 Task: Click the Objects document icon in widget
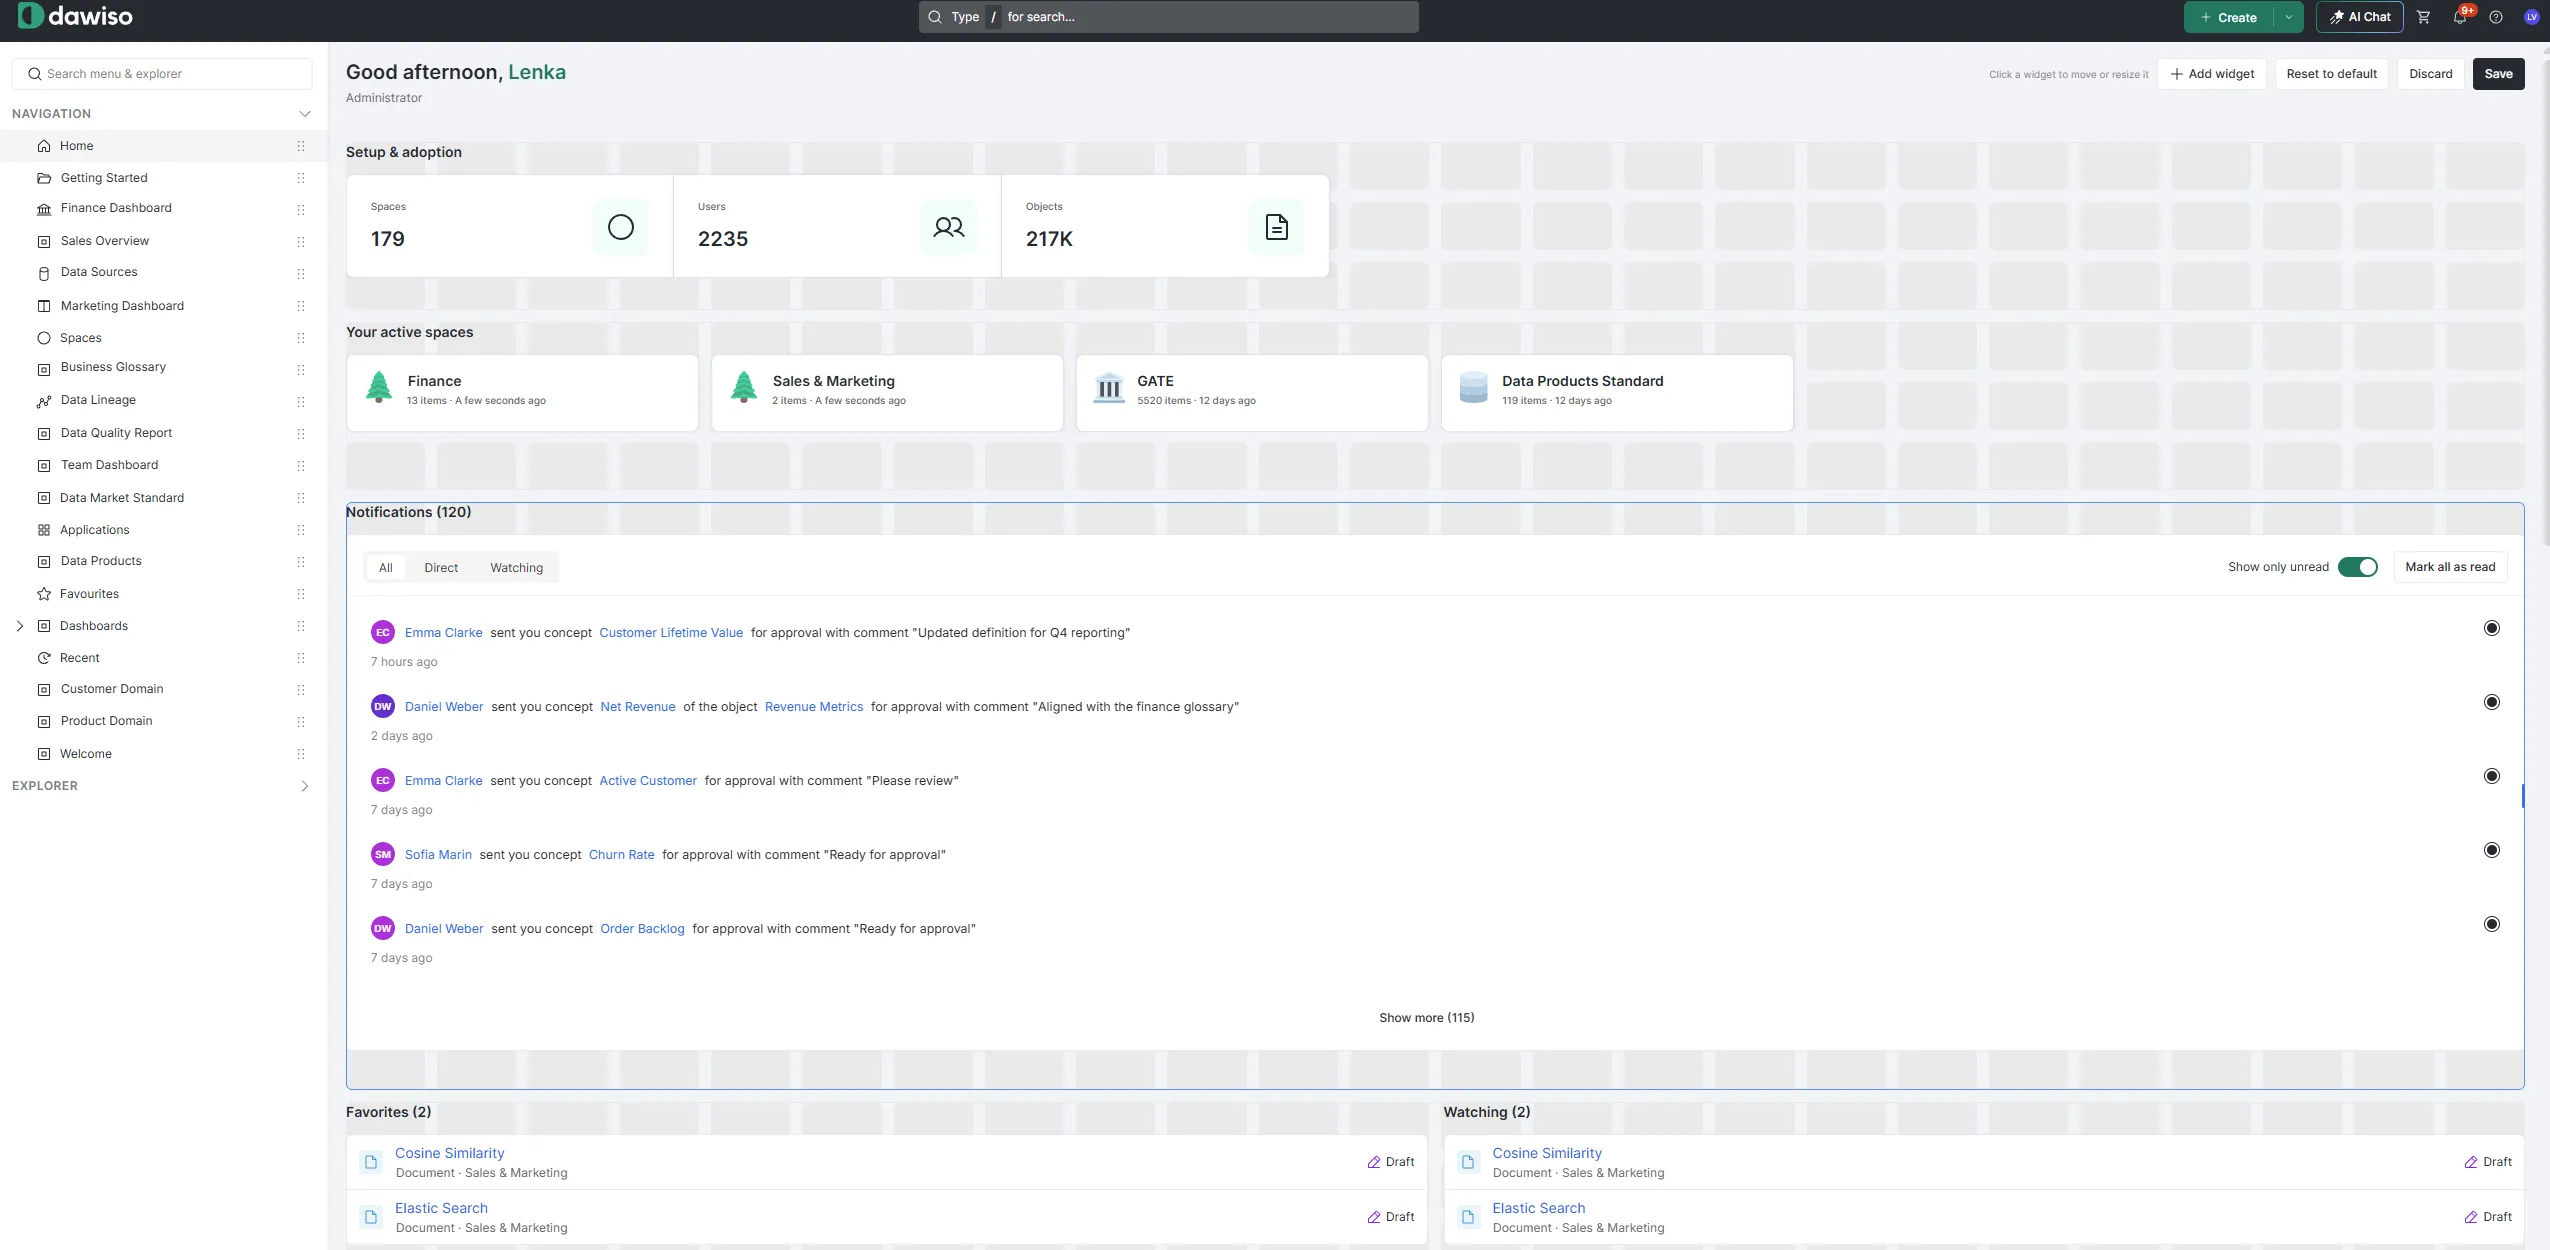(1277, 227)
